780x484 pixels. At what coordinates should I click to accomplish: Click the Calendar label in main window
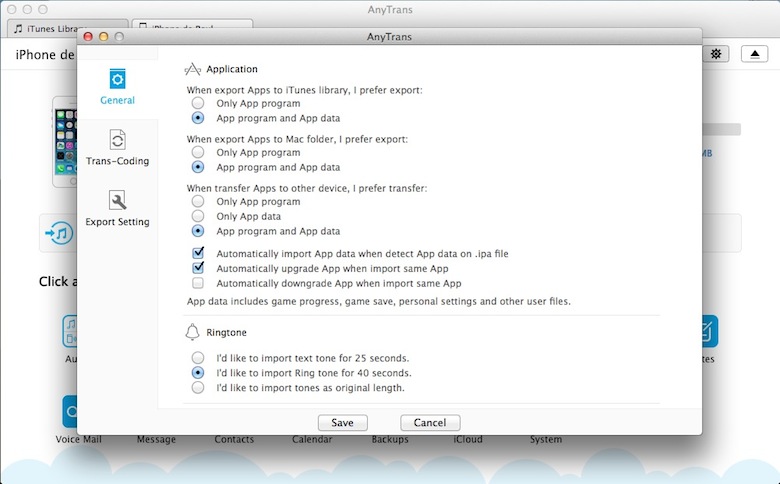coord(312,440)
